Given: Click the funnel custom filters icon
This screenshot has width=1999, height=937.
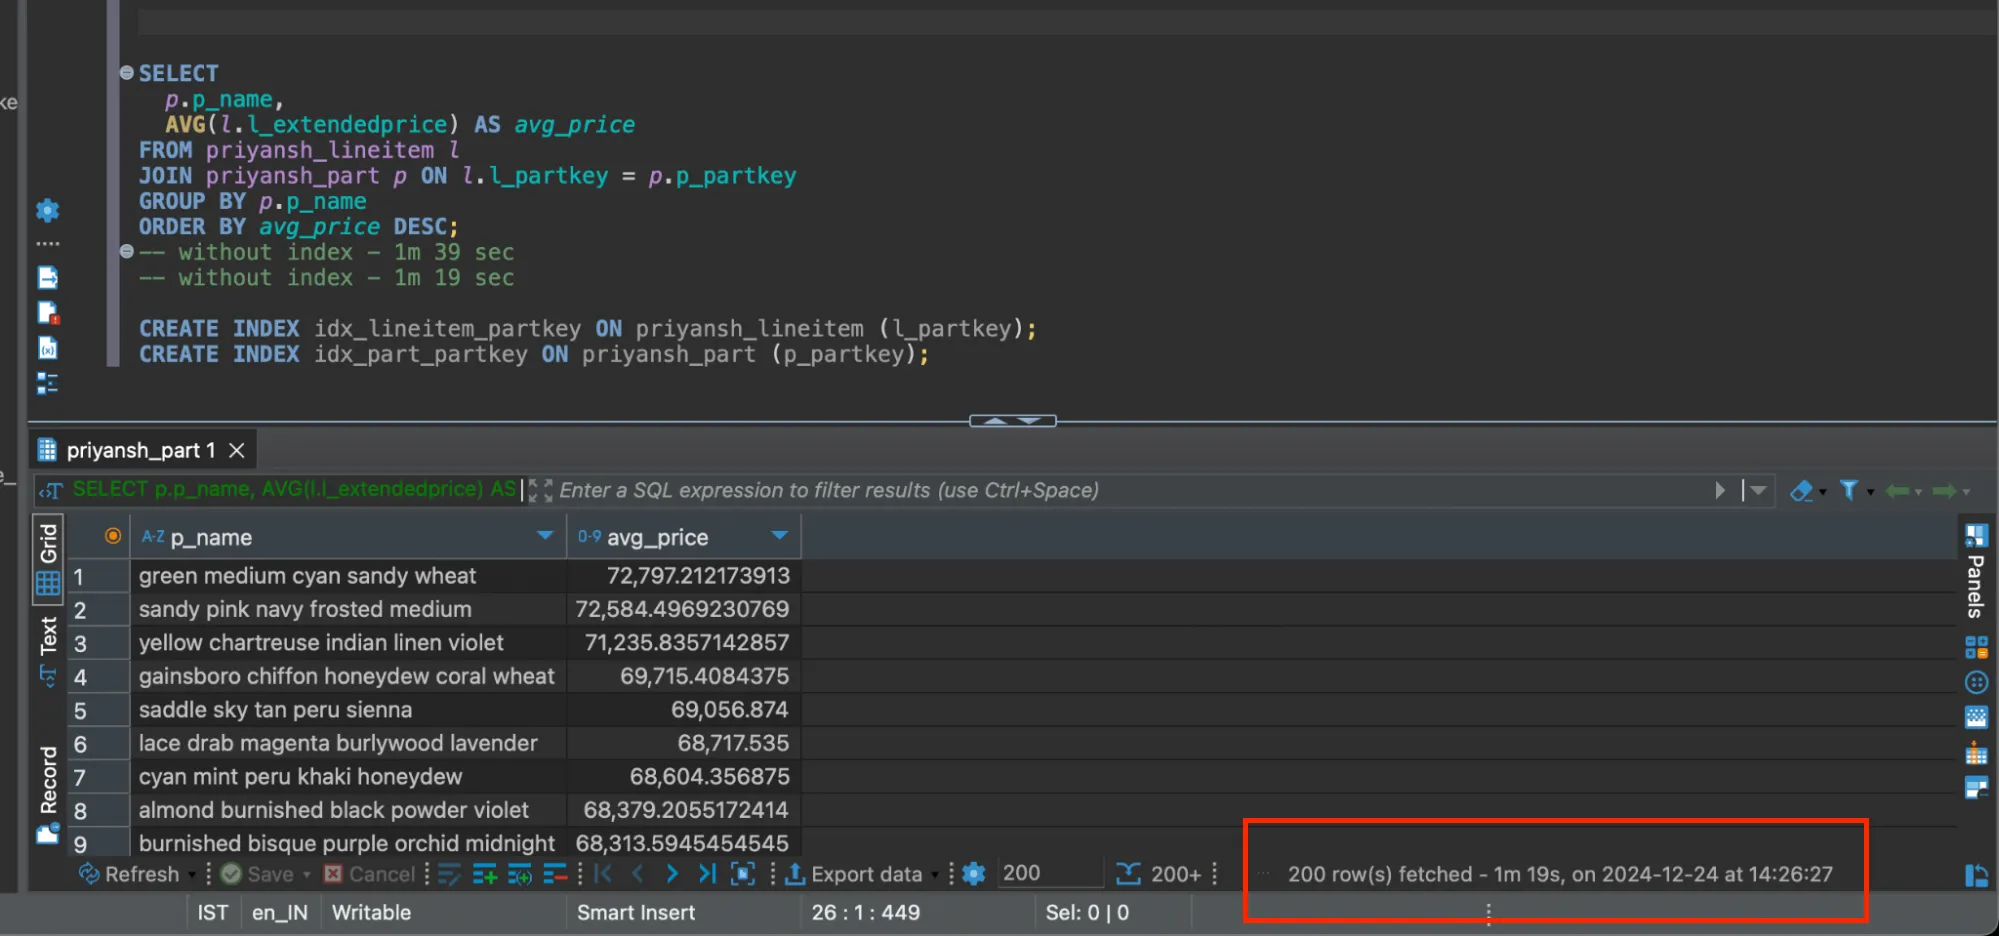Looking at the screenshot, I should [1849, 490].
